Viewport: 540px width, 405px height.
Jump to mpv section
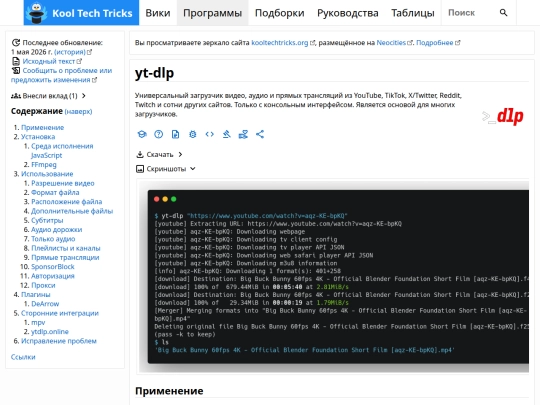(38, 323)
